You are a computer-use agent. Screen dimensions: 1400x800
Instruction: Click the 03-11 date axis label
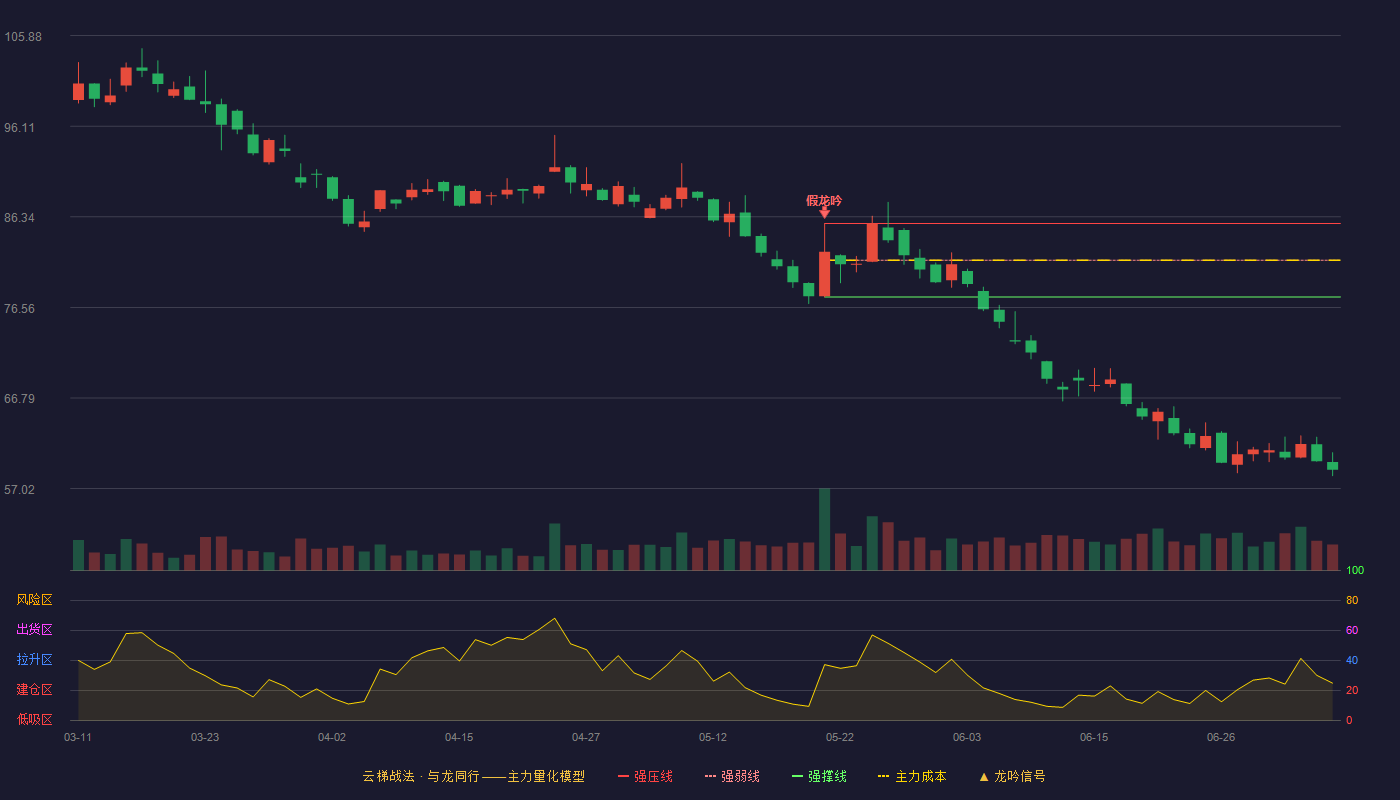pyautogui.click(x=78, y=737)
